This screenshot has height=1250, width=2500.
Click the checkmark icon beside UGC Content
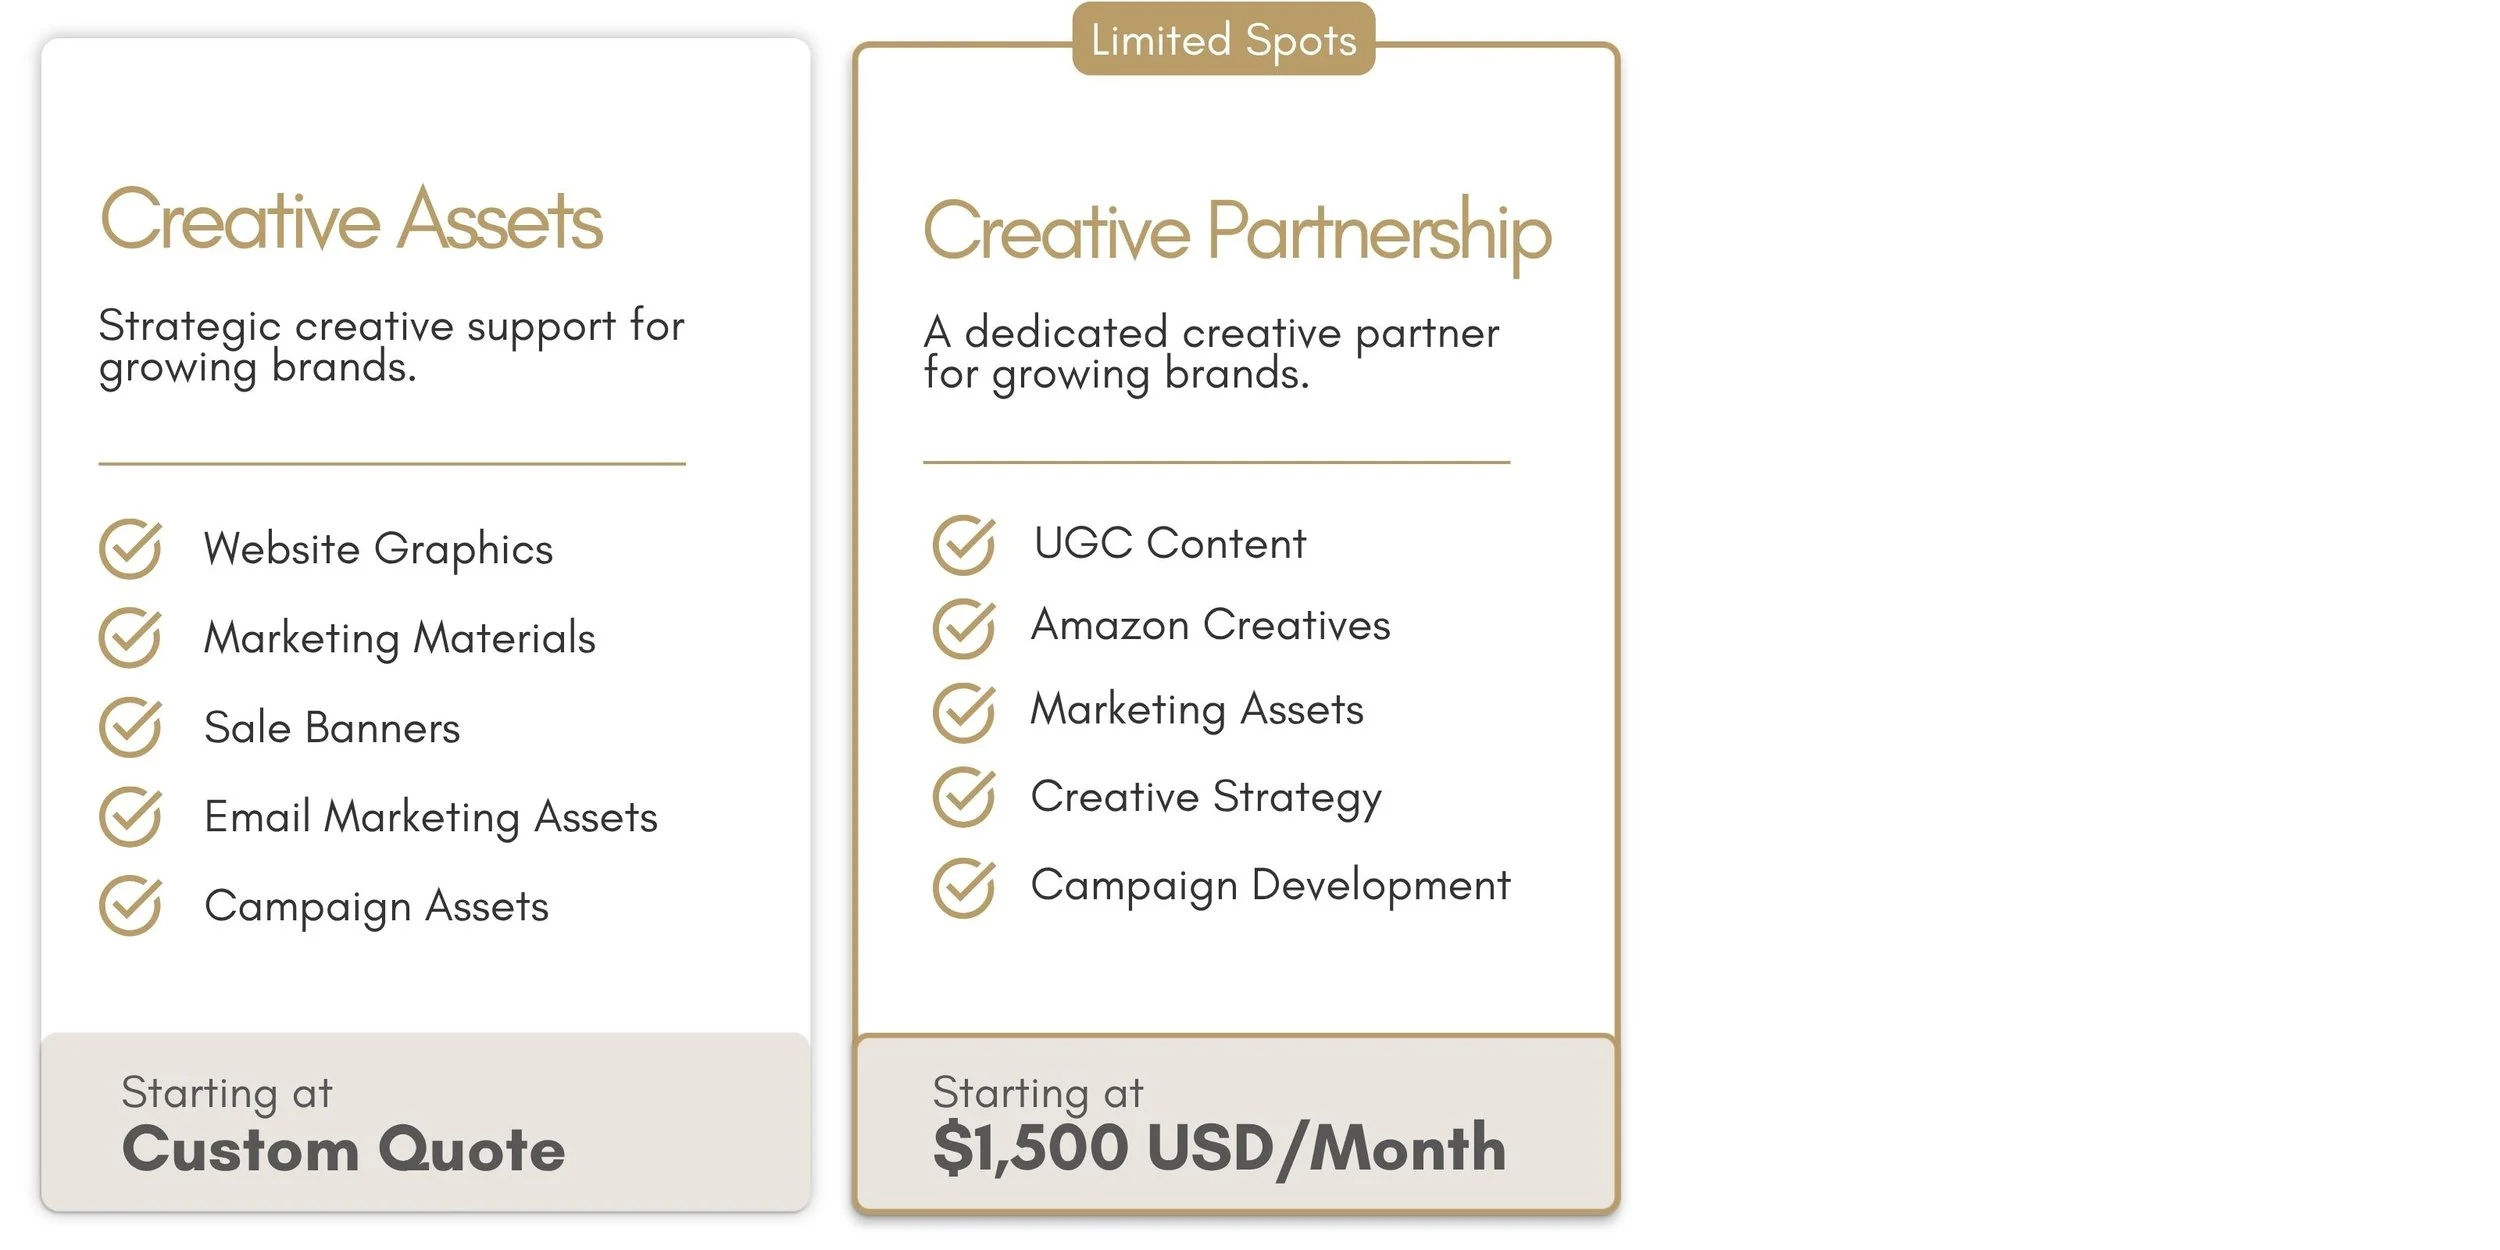click(x=964, y=545)
